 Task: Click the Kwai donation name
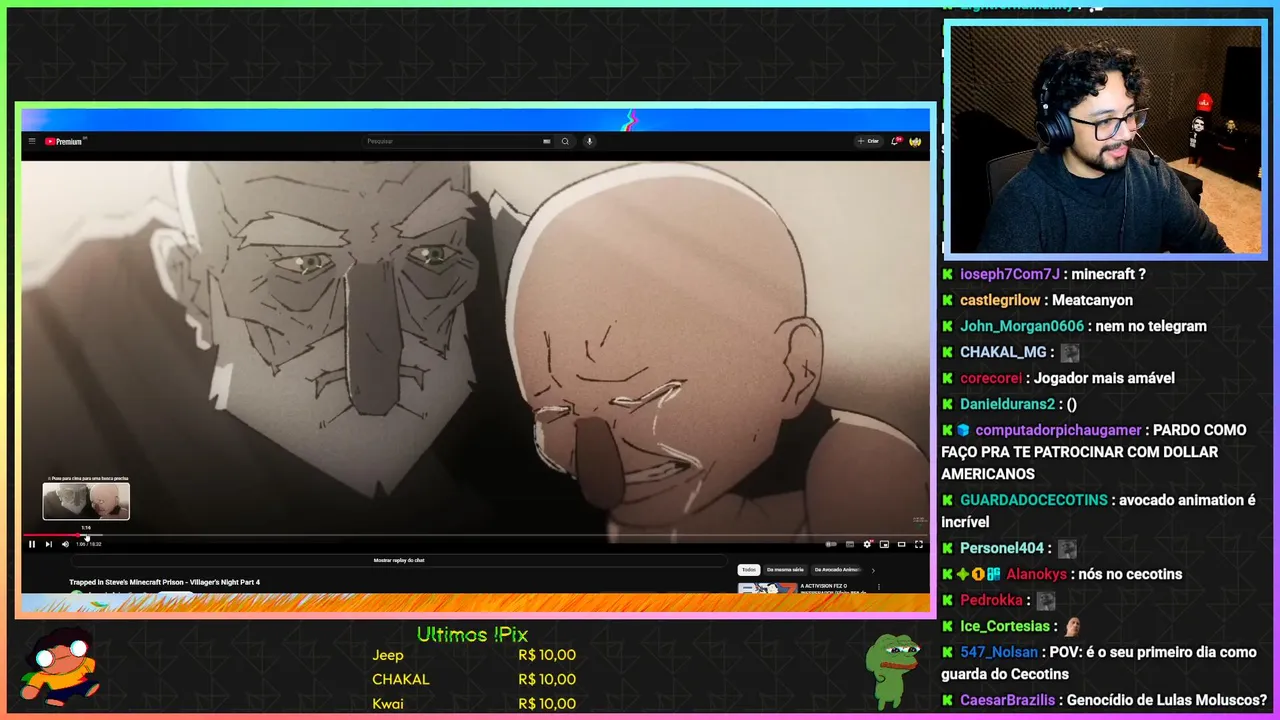click(387, 703)
